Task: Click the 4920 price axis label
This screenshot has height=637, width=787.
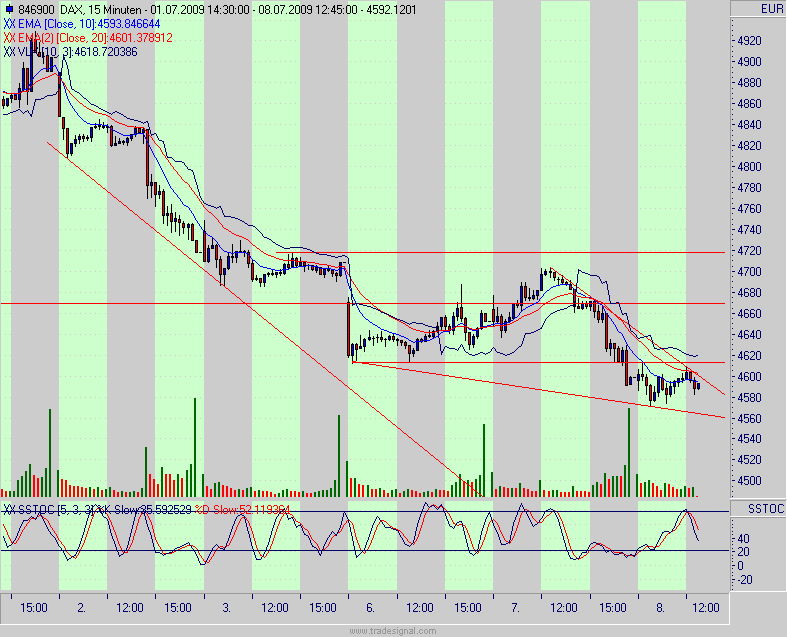Action: 749,41
